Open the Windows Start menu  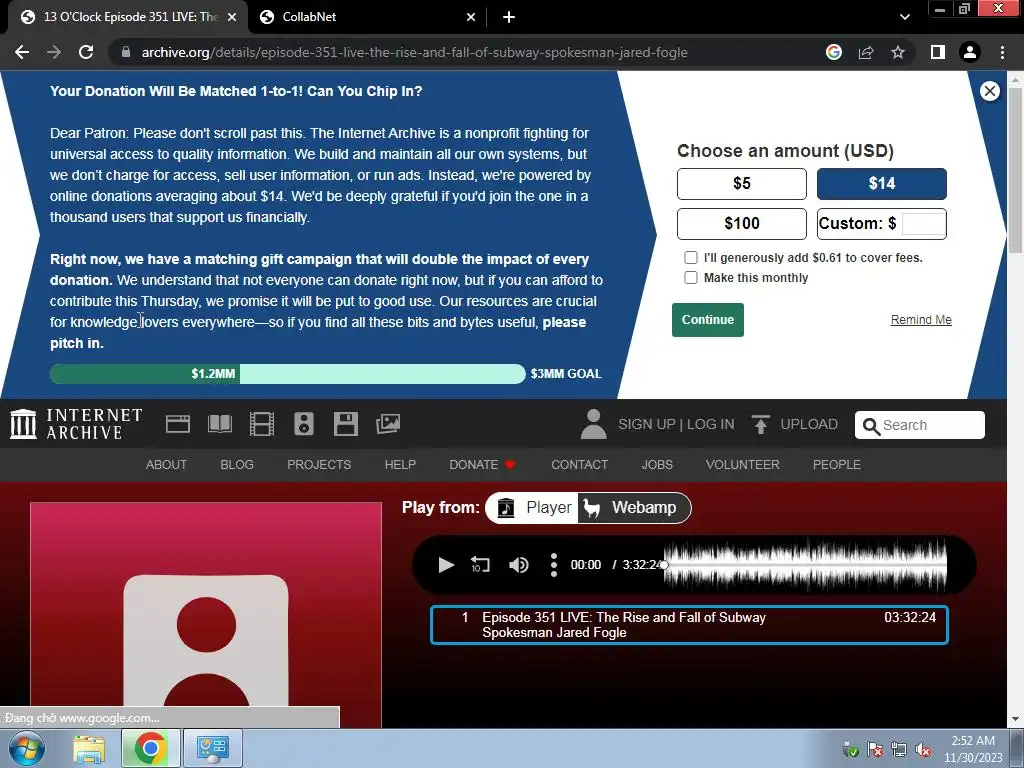point(27,748)
